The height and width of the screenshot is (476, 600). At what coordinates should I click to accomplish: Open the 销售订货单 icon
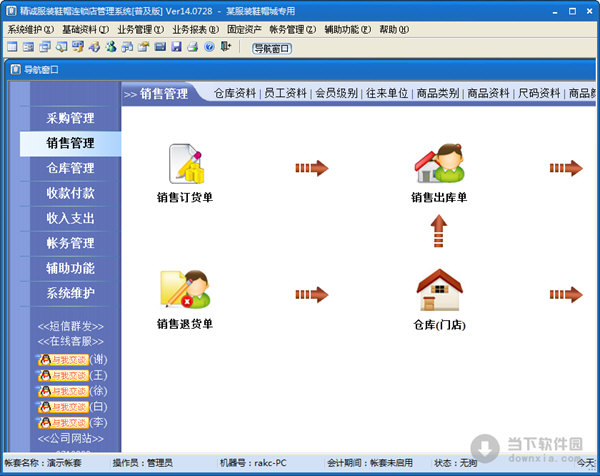[186, 163]
